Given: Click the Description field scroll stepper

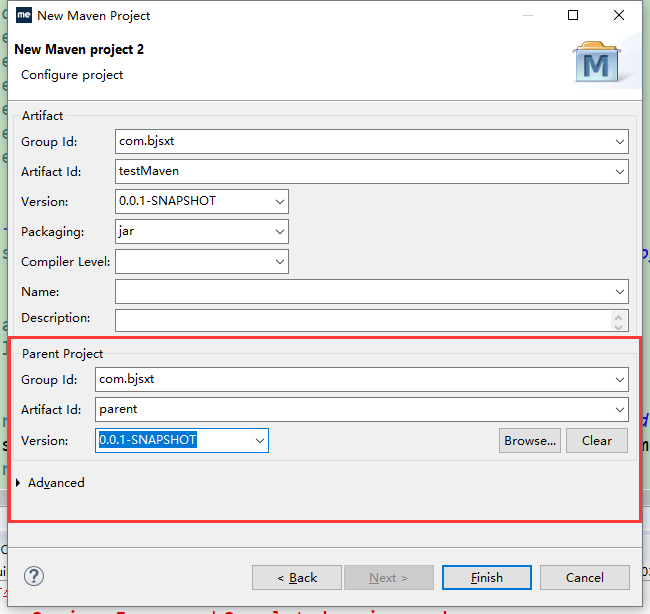Looking at the screenshot, I should point(618,321).
